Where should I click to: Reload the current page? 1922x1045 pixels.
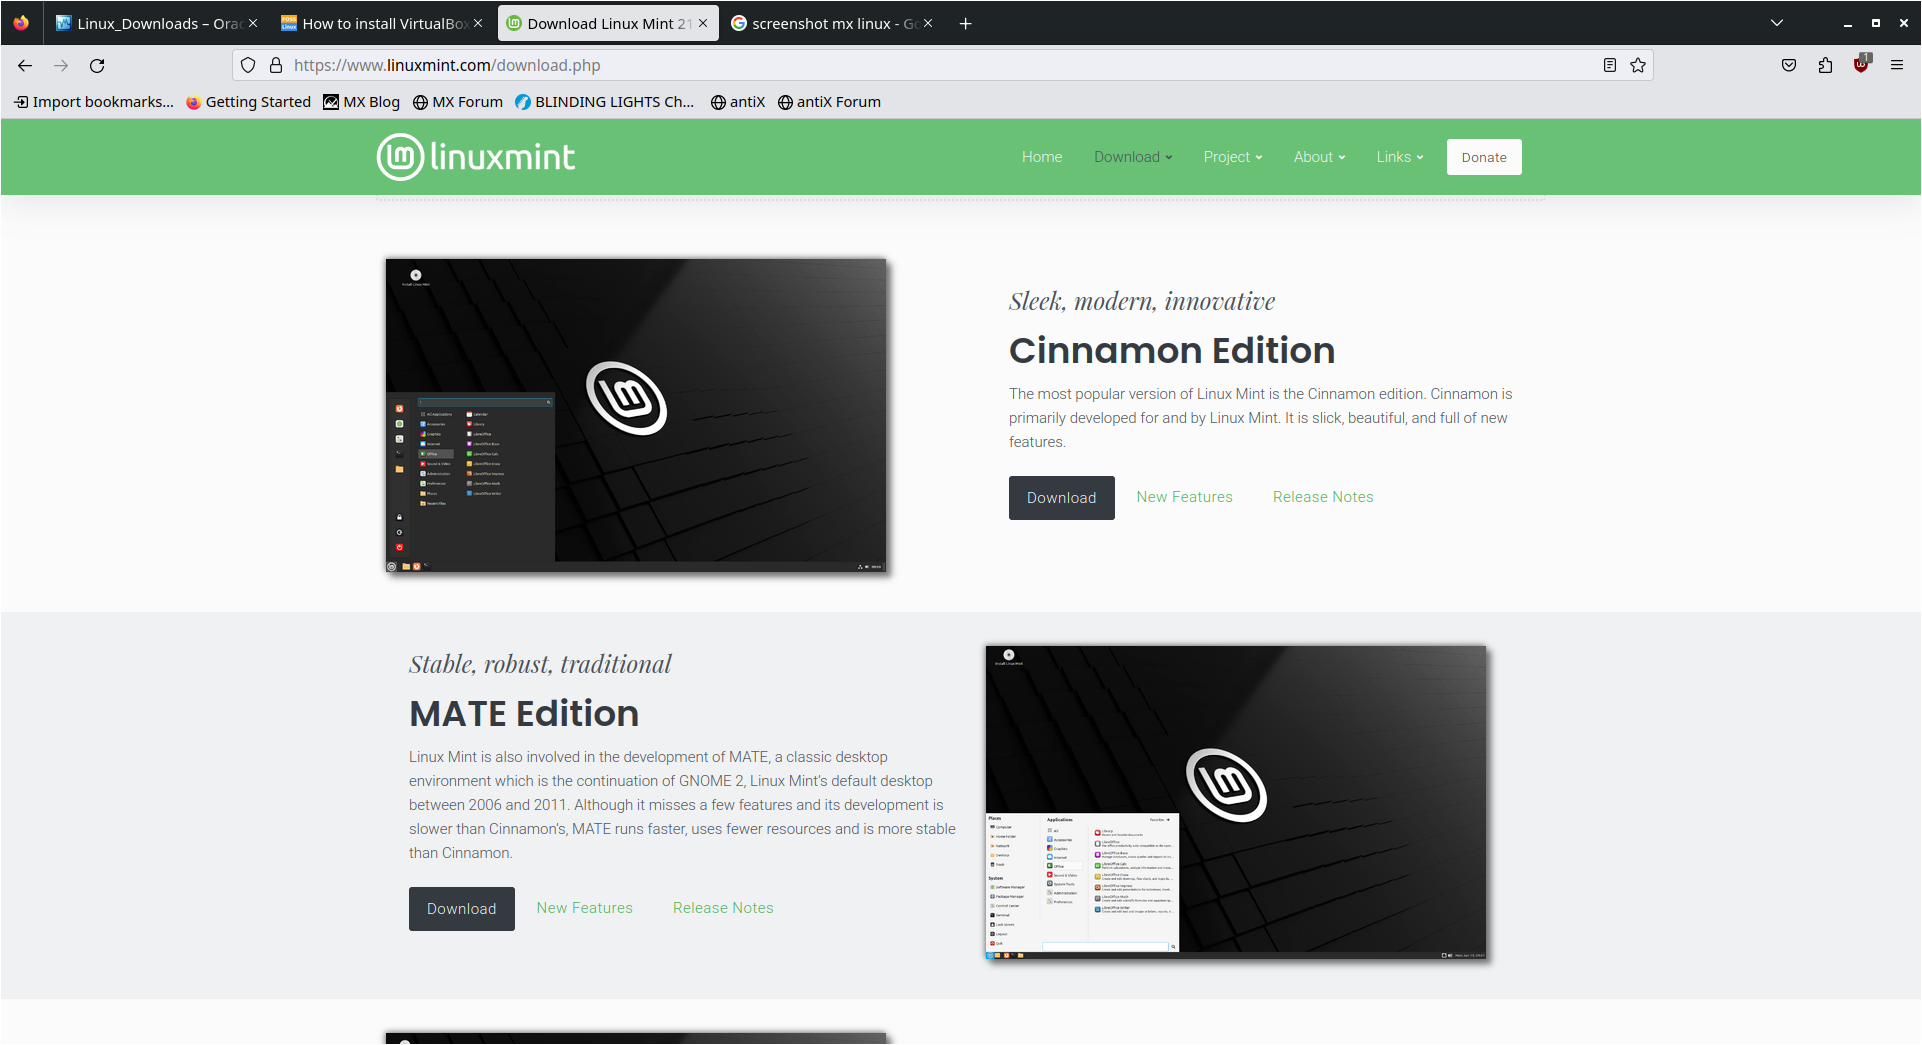pyautogui.click(x=97, y=66)
